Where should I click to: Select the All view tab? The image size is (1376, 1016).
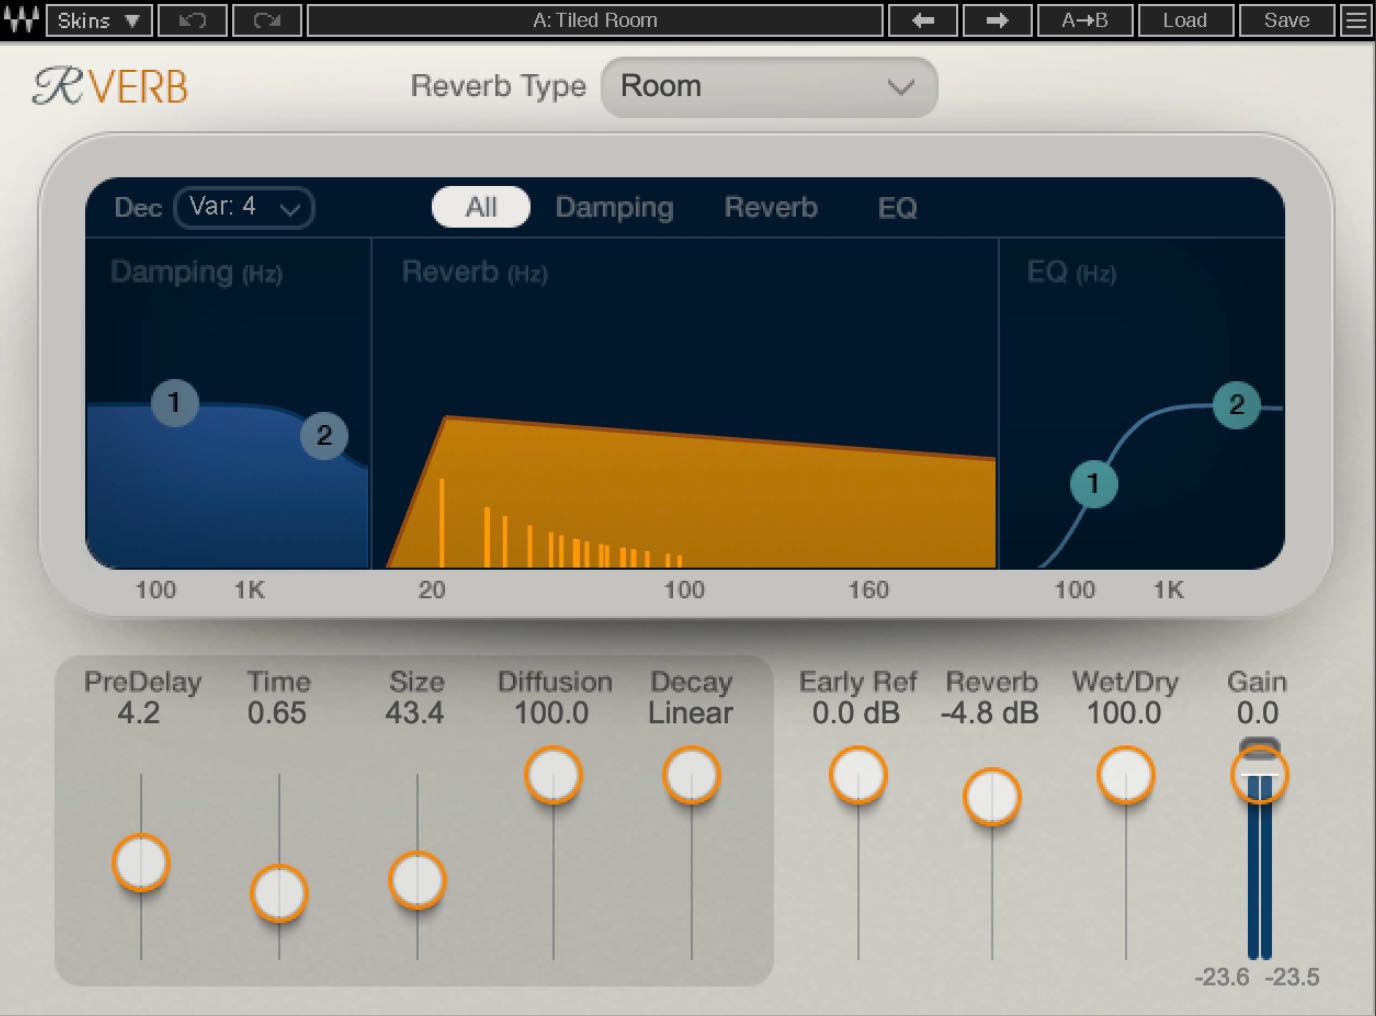pyautogui.click(x=481, y=207)
